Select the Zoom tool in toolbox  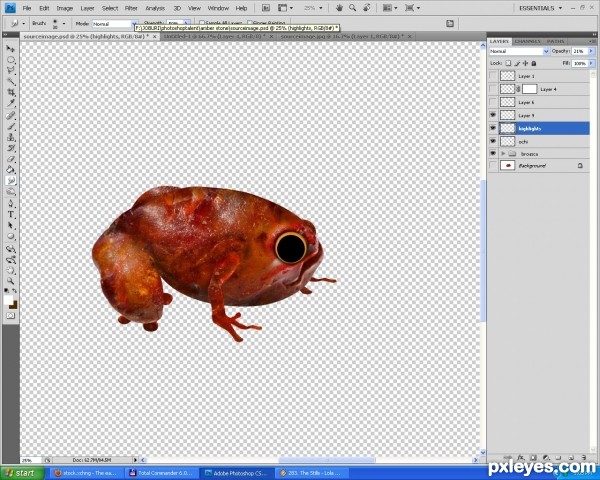[11, 281]
